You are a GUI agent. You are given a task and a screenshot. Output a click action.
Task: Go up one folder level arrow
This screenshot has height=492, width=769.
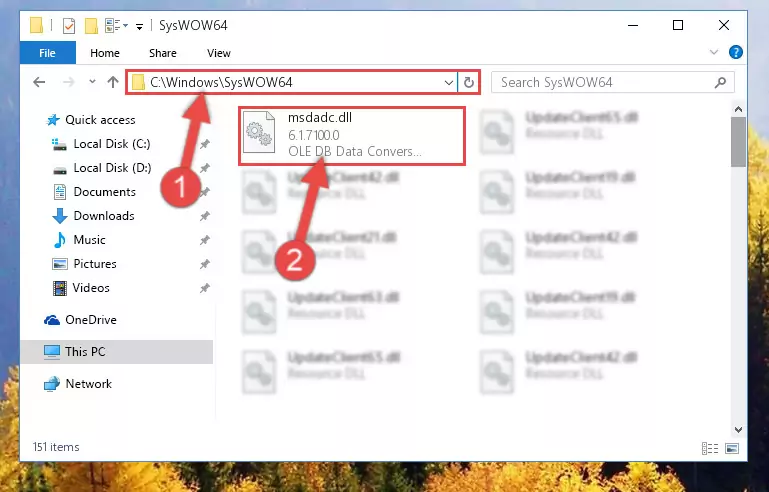click(x=113, y=82)
